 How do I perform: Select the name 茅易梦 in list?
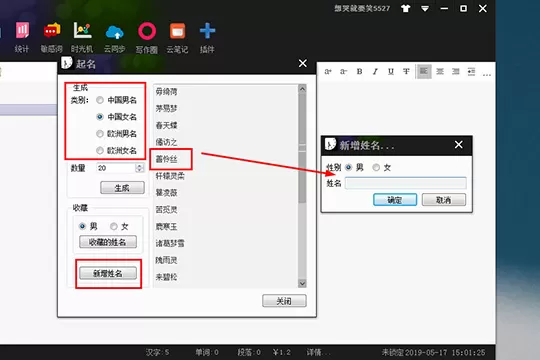pos(166,109)
